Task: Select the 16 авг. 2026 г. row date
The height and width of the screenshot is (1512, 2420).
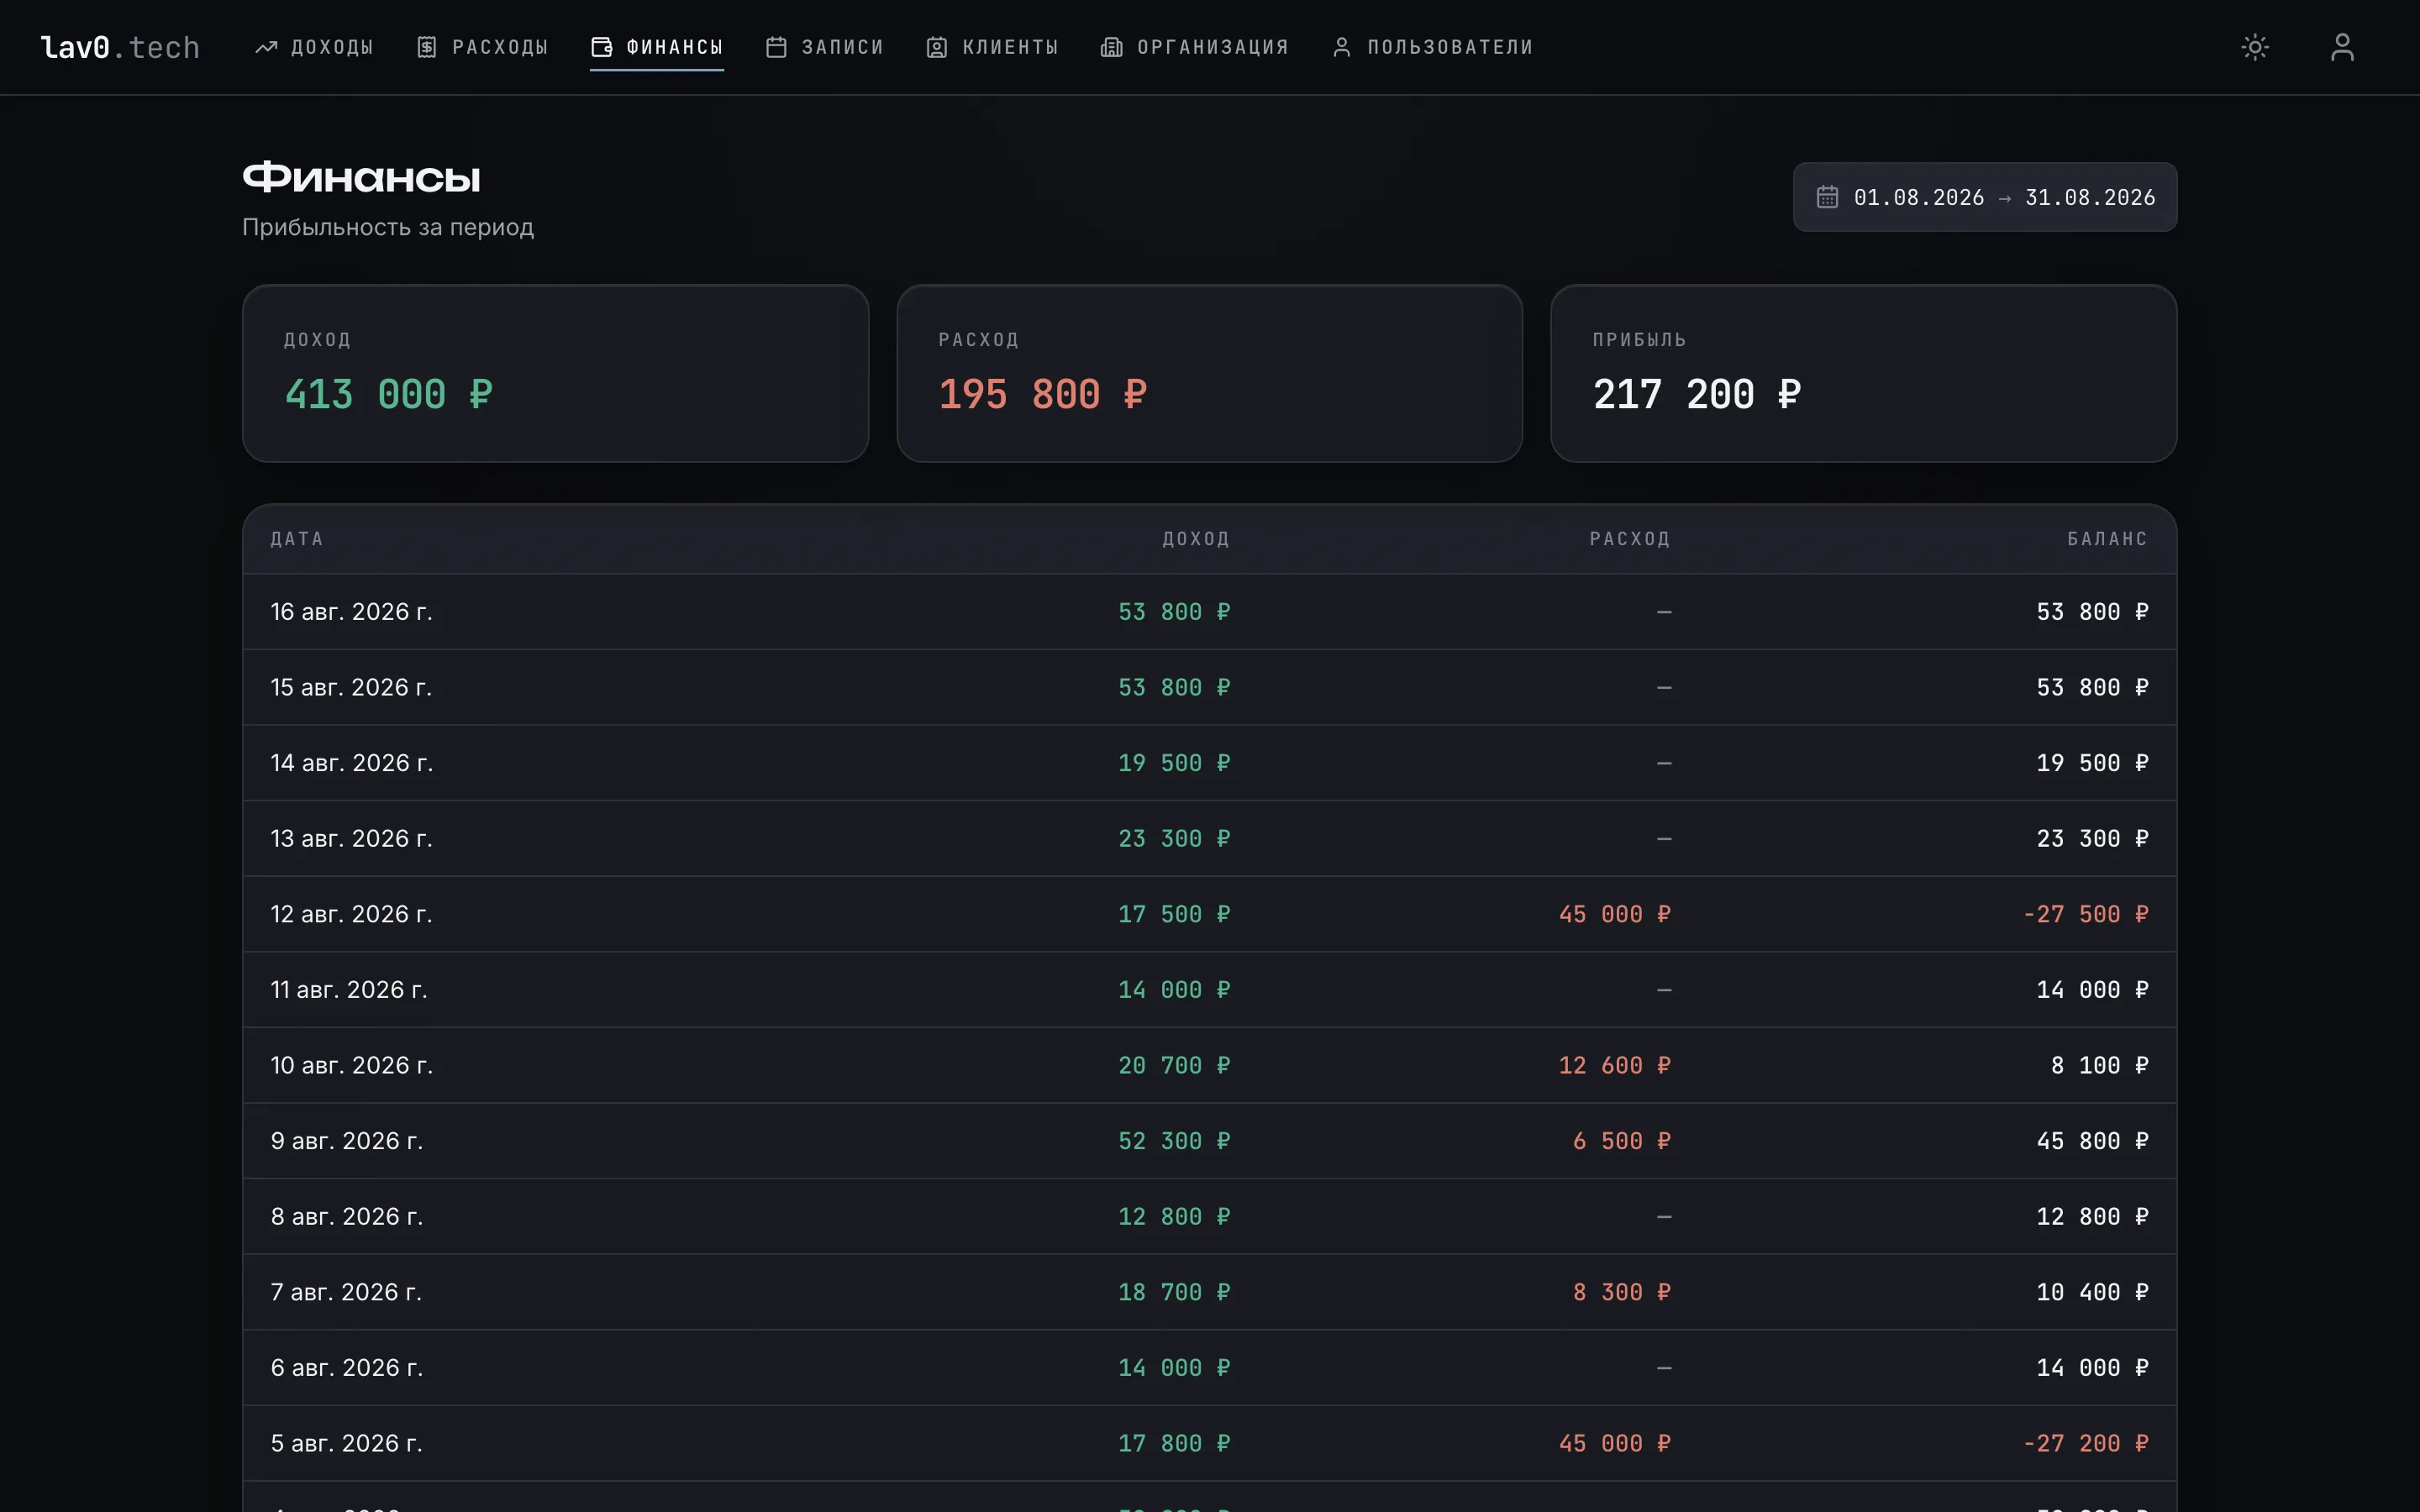Action: click(x=352, y=612)
